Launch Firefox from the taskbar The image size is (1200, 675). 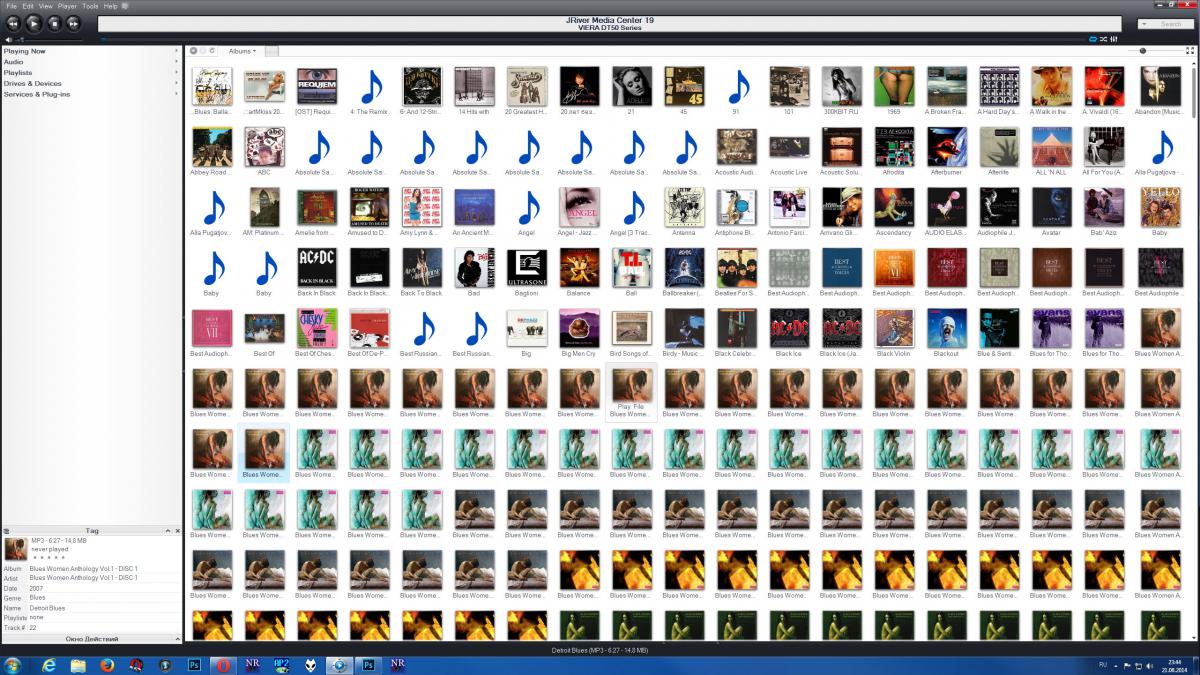point(107,665)
